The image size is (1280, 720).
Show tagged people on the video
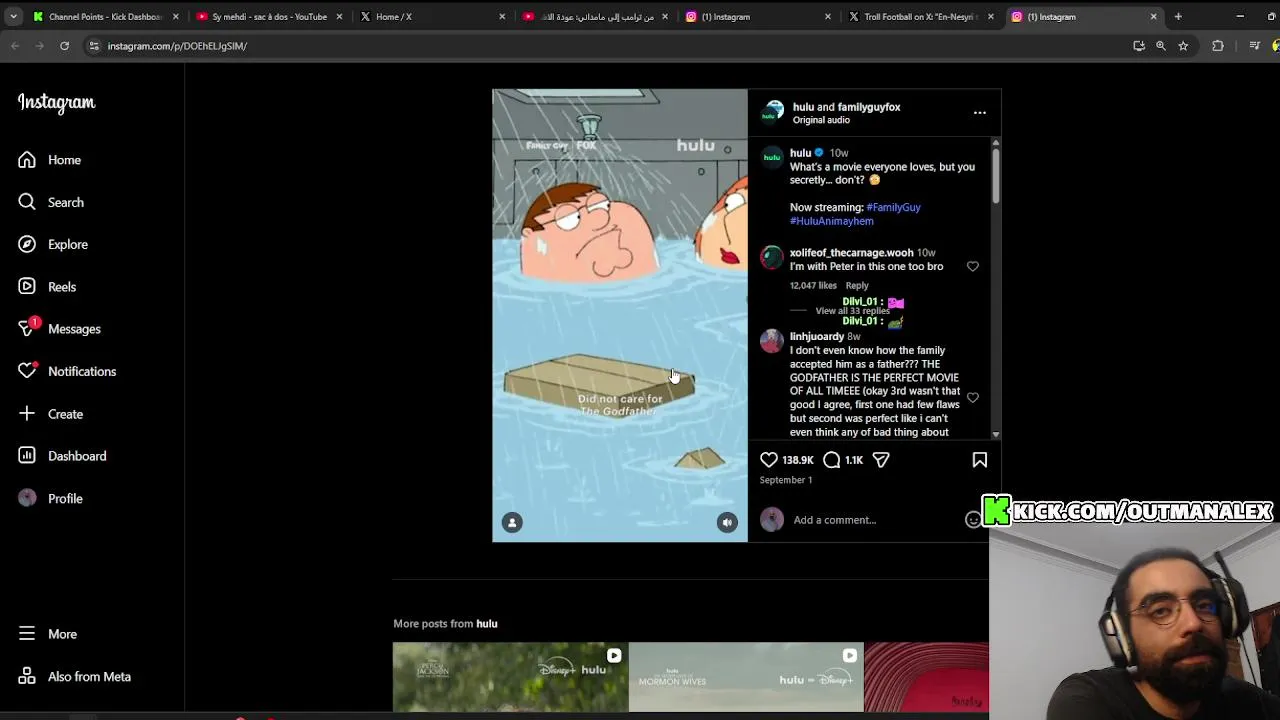point(512,522)
